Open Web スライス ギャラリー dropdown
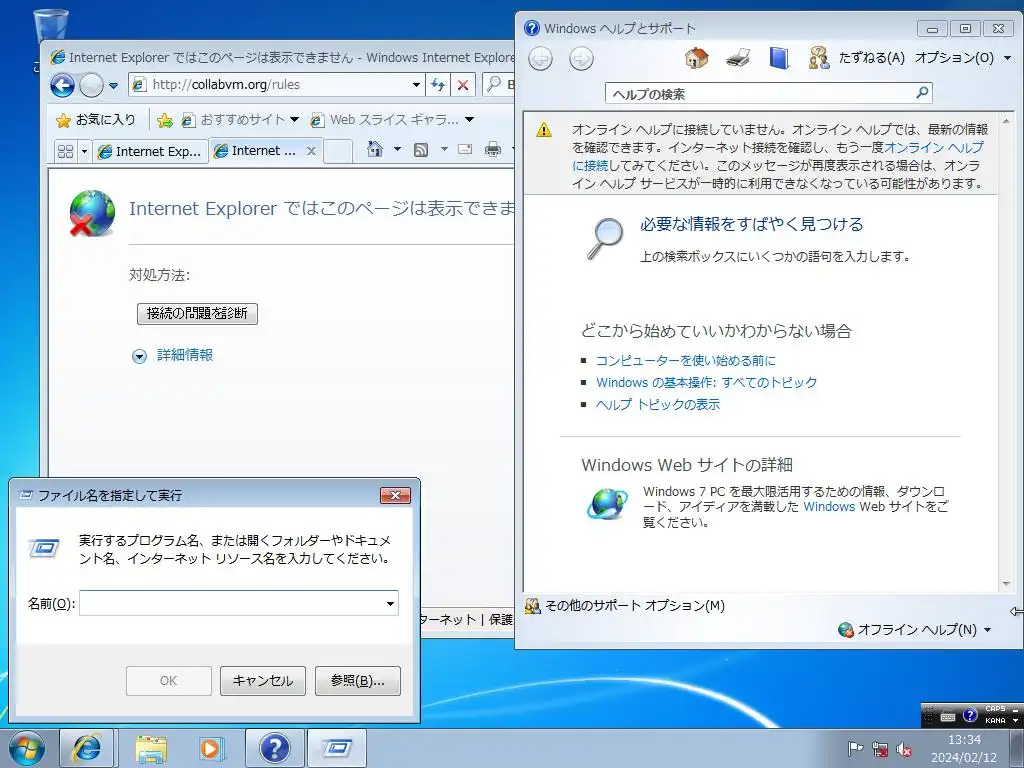1024x768 pixels. (x=392, y=120)
